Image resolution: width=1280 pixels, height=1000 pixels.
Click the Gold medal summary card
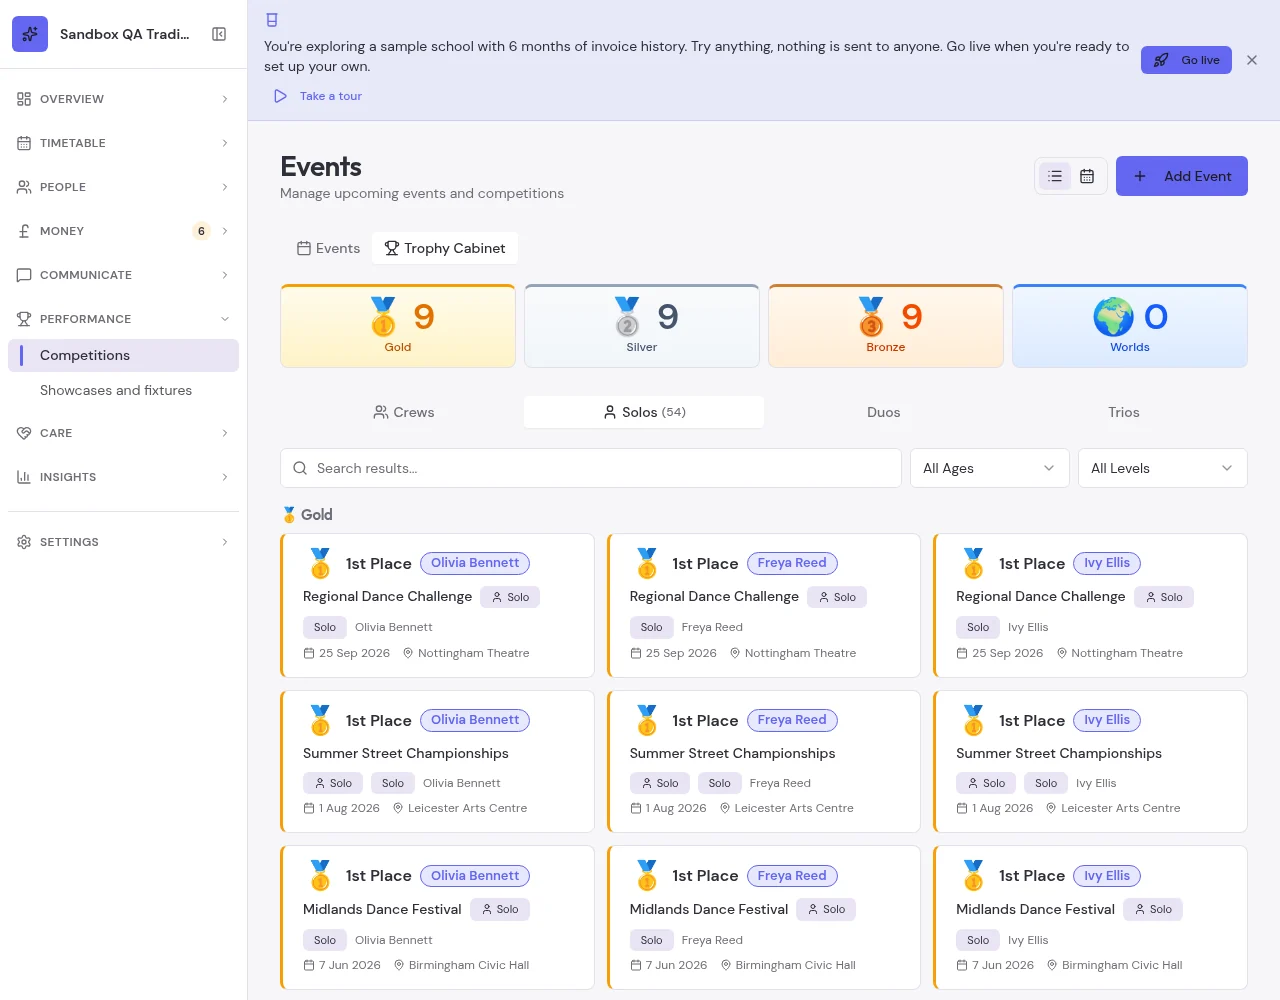coord(398,326)
